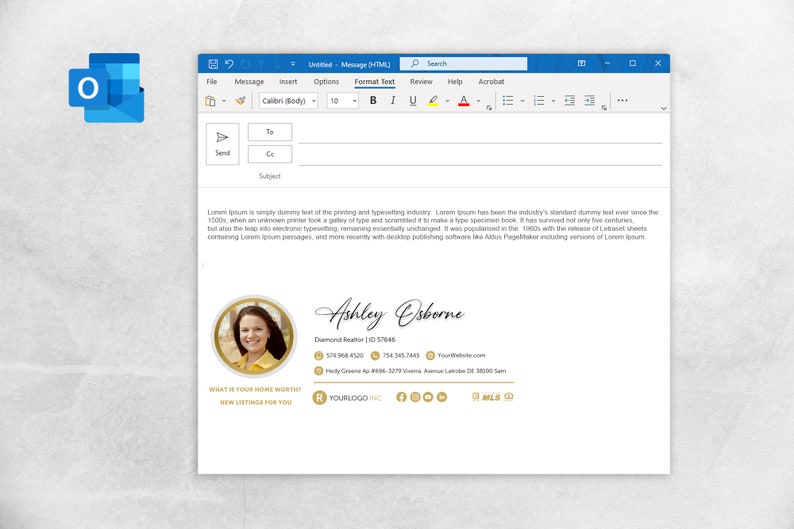
Task: Toggle Underline formatting
Action: point(413,101)
